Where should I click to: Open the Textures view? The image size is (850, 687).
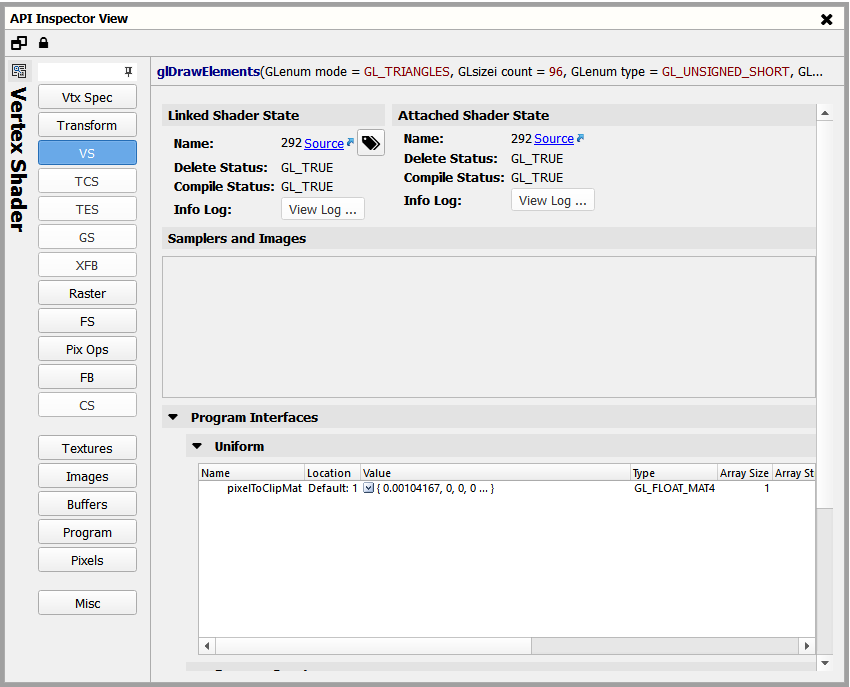(x=87, y=448)
